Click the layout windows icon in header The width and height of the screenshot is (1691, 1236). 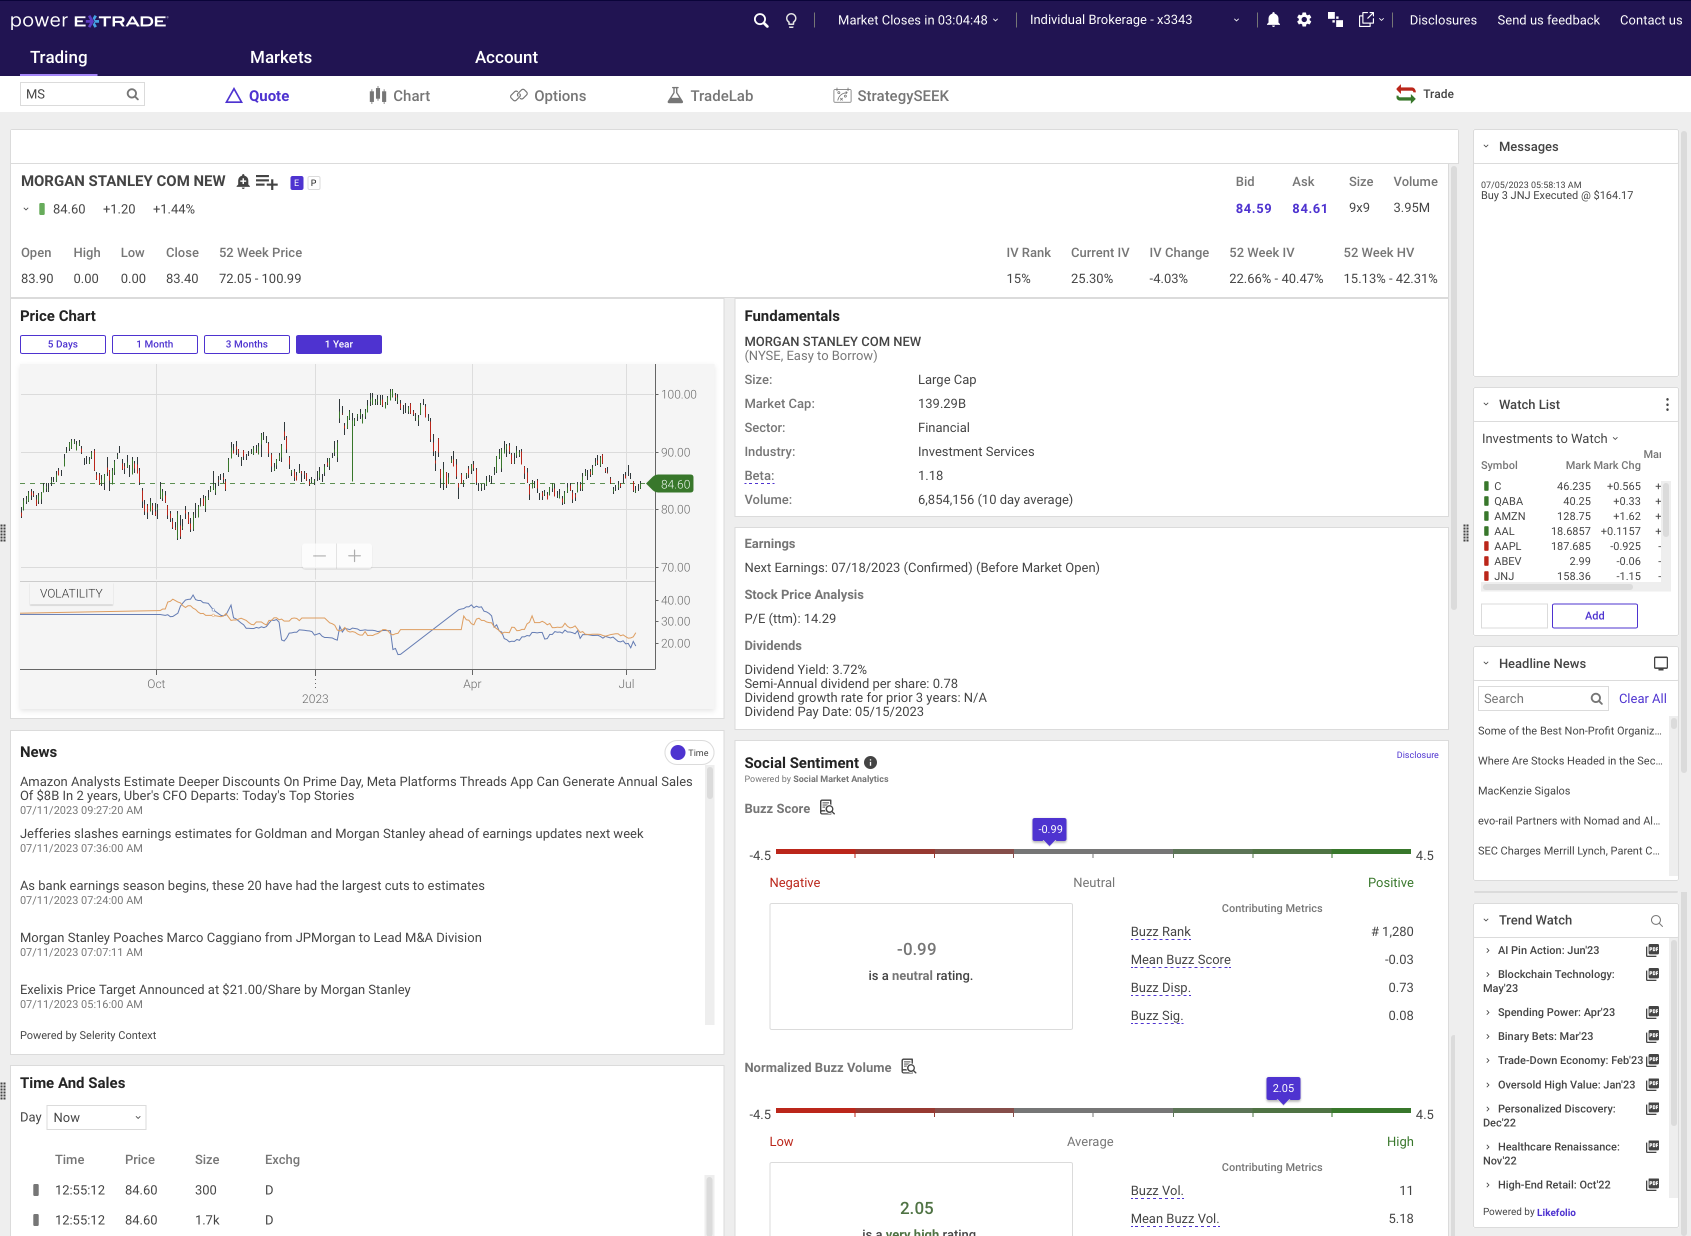[1335, 20]
